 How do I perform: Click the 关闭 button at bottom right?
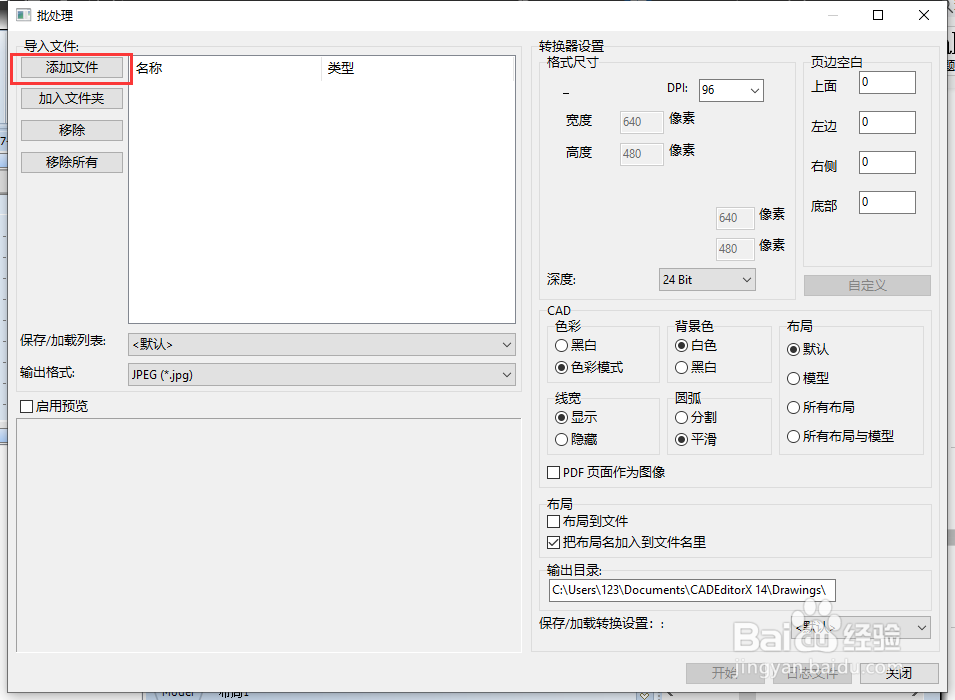(899, 673)
